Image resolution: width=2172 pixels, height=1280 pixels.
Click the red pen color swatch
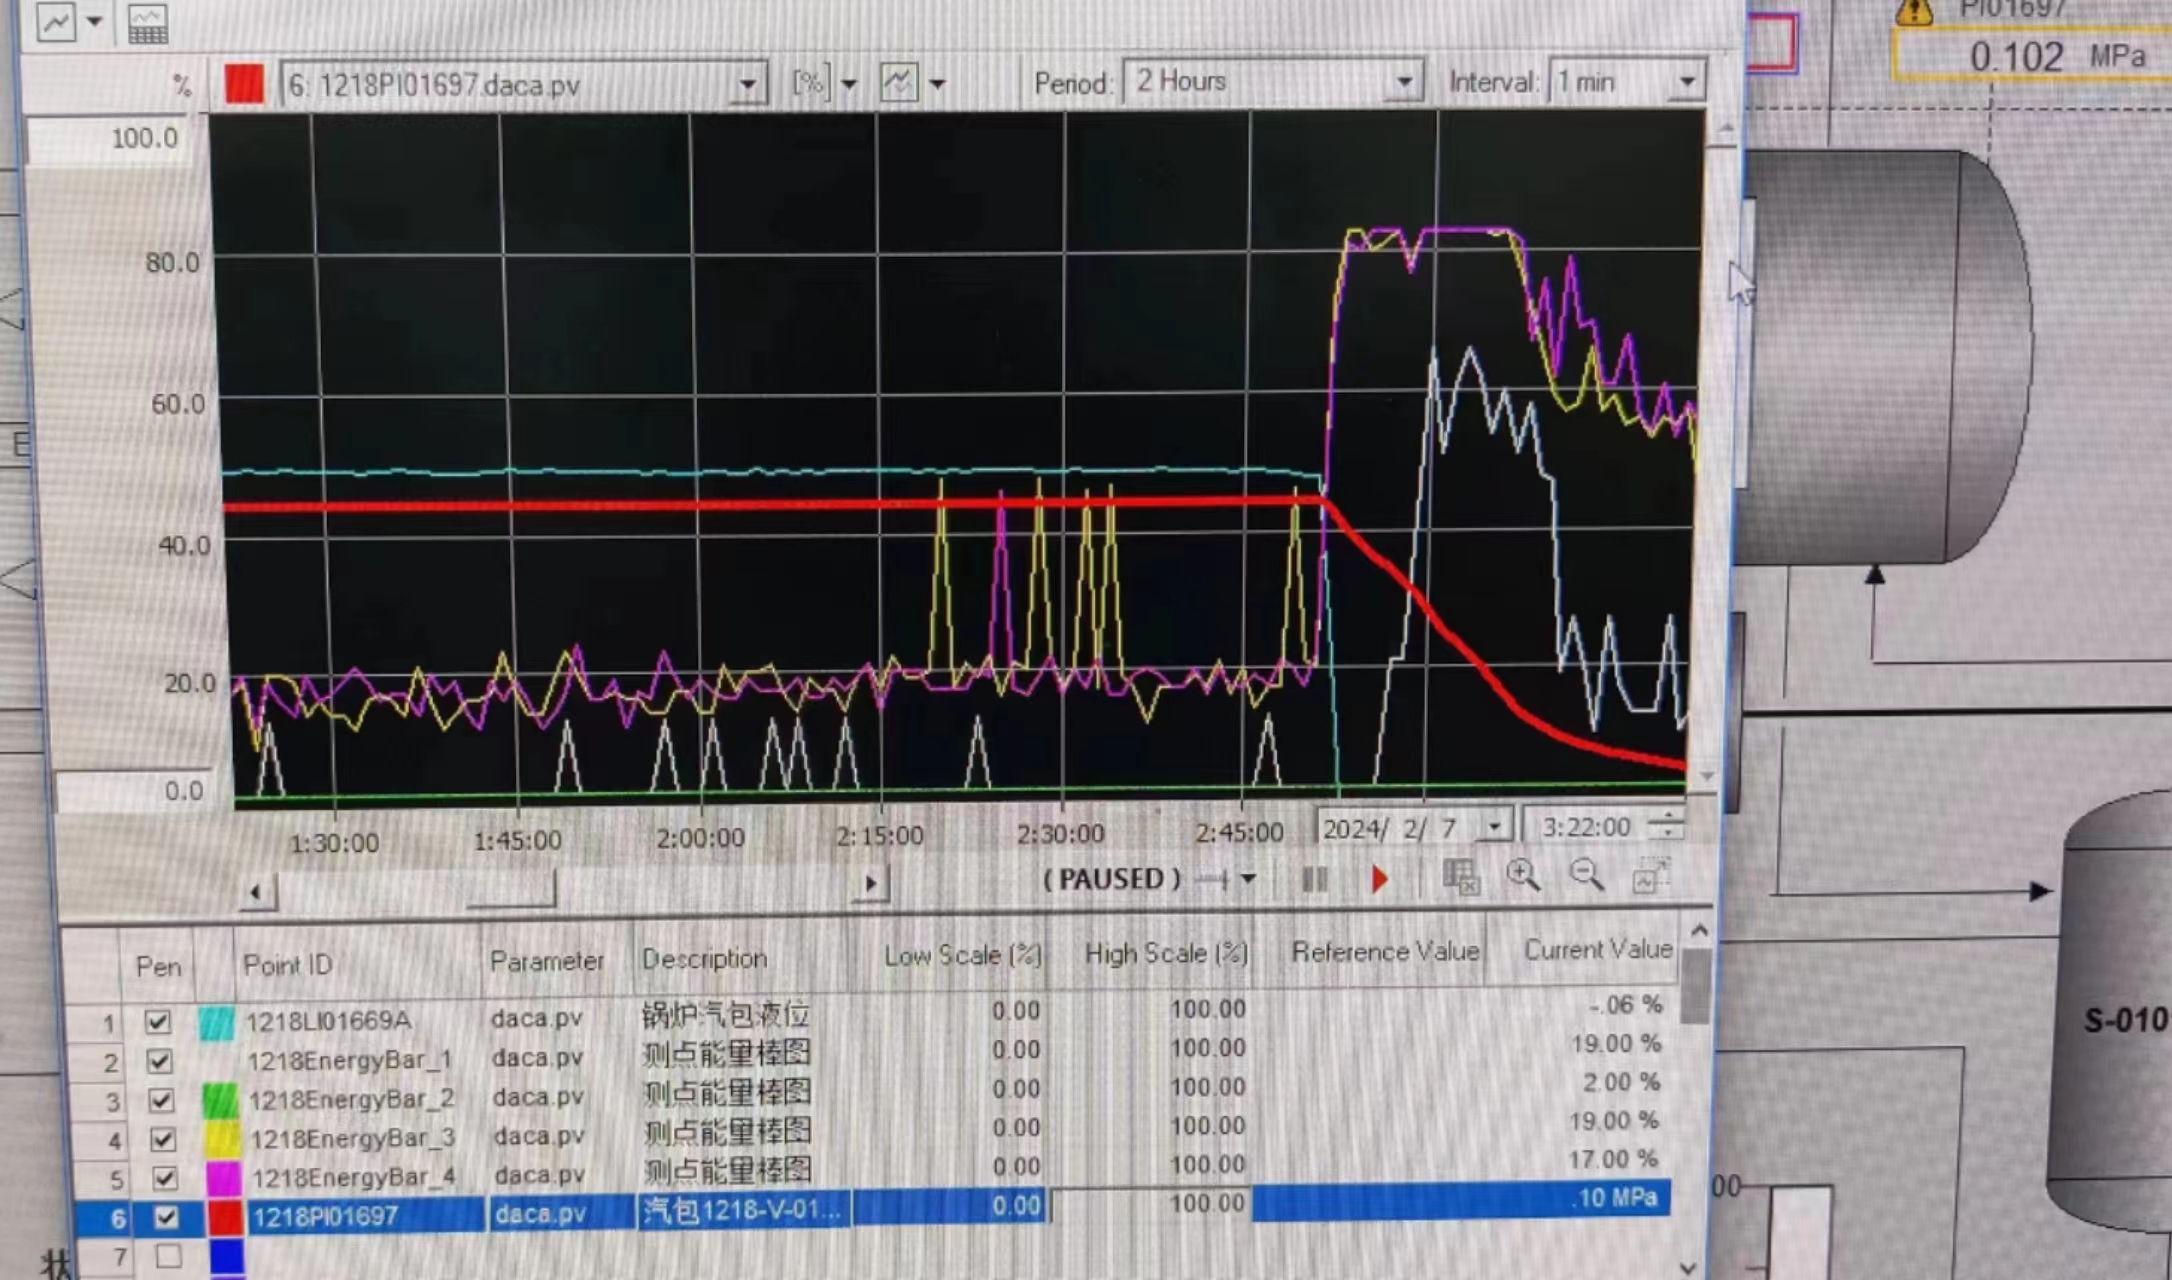click(x=244, y=84)
